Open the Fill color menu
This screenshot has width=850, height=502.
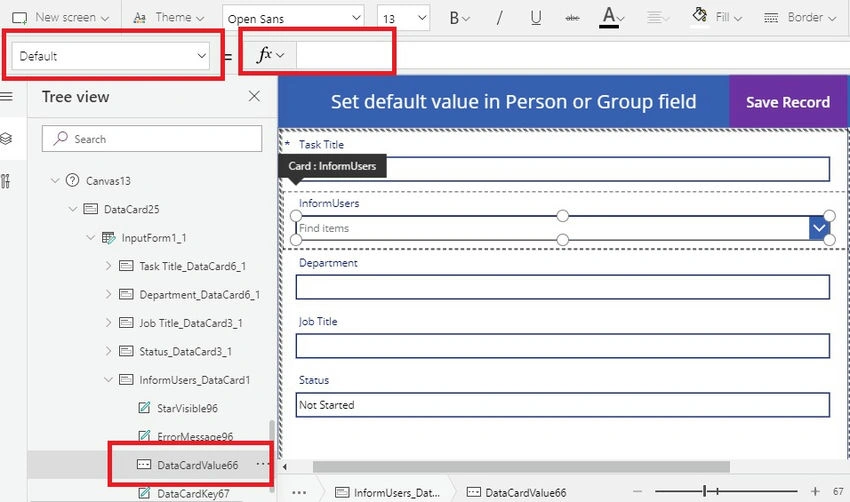pos(717,17)
